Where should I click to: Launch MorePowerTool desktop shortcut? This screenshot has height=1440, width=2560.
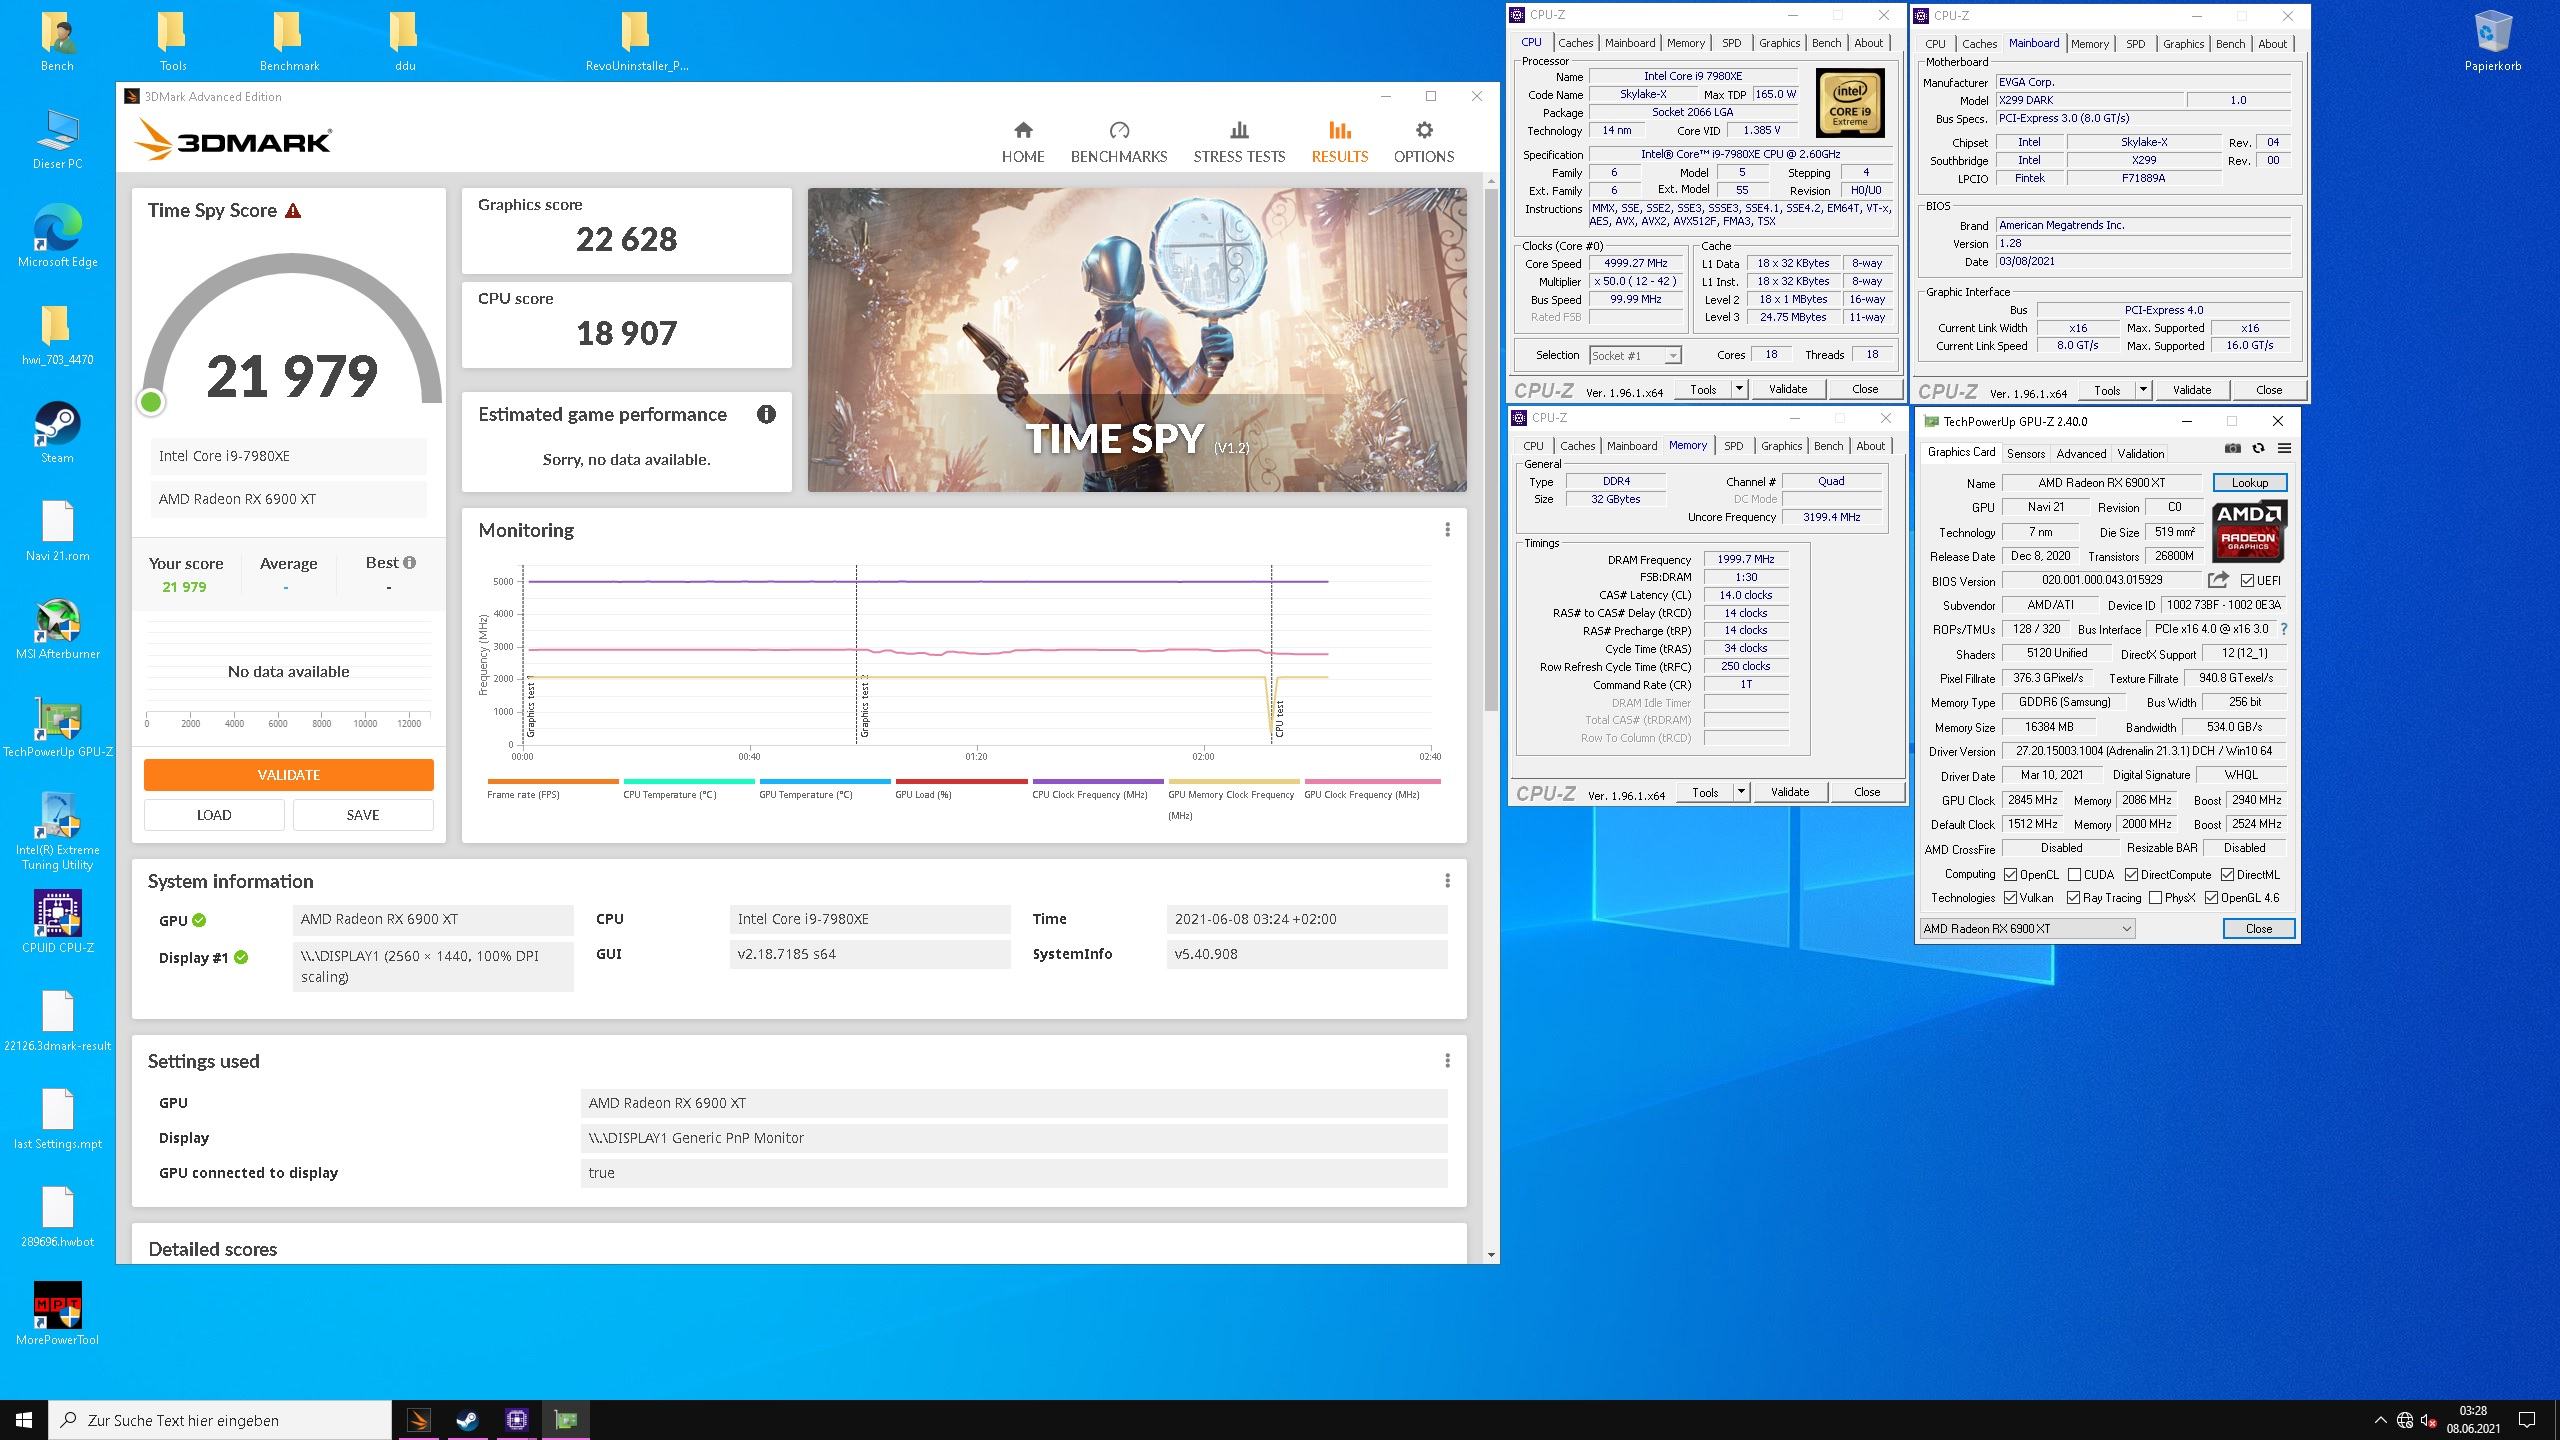57,1314
